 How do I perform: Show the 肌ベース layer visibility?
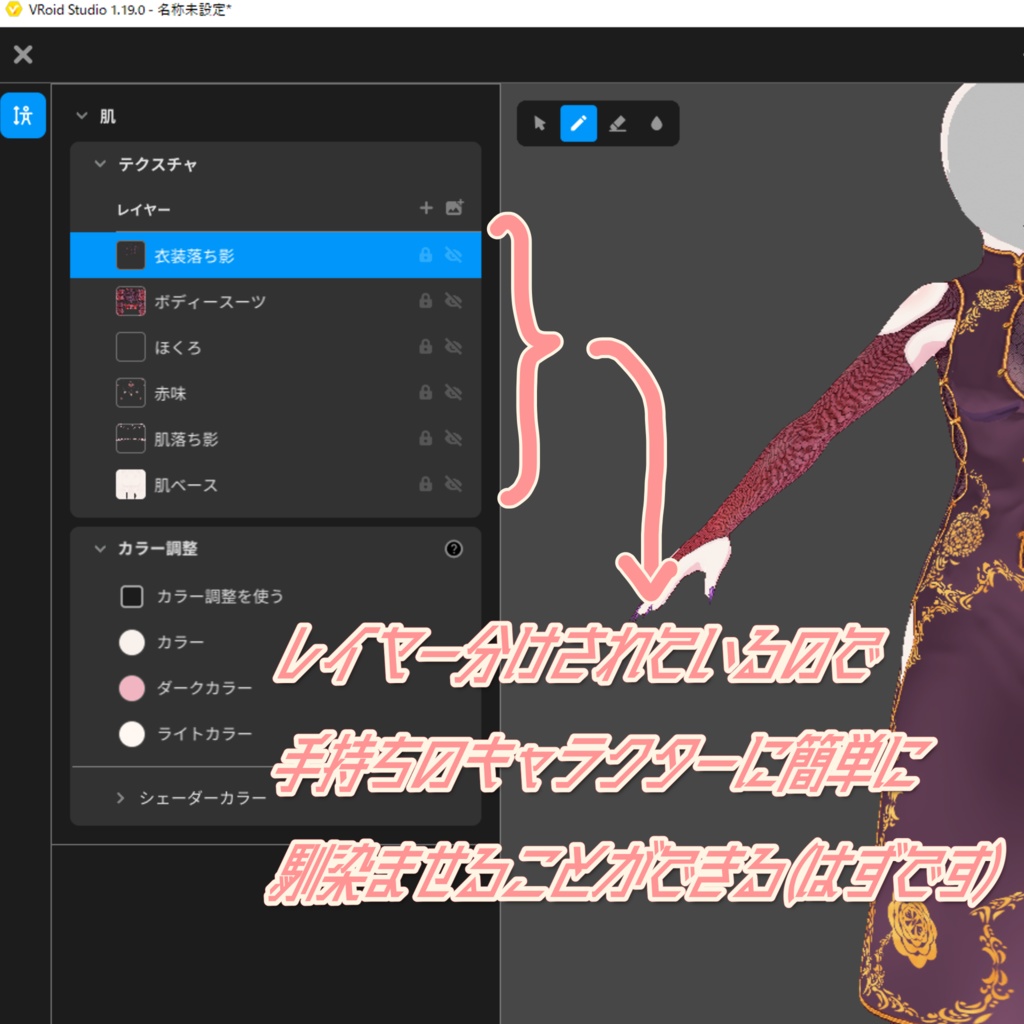pyautogui.click(x=452, y=484)
